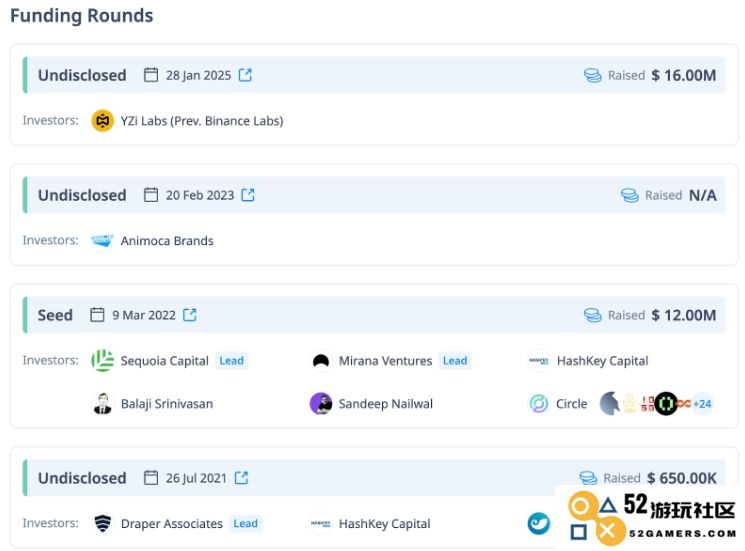Open external link for 28 Jan 2025 round

pos(245,75)
